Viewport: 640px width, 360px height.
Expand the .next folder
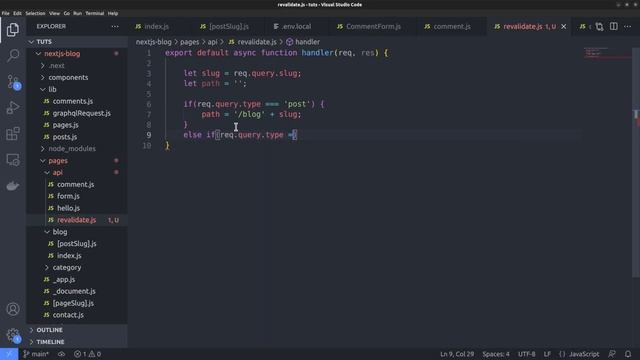click(x=77, y=65)
